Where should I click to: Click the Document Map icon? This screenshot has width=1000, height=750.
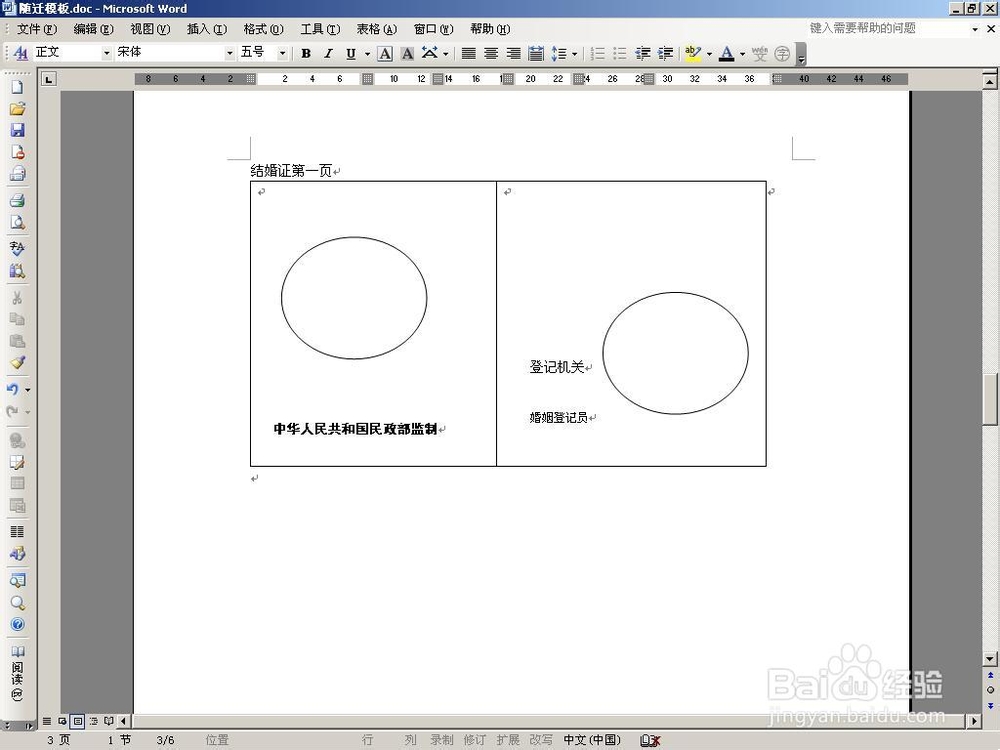coord(17,580)
